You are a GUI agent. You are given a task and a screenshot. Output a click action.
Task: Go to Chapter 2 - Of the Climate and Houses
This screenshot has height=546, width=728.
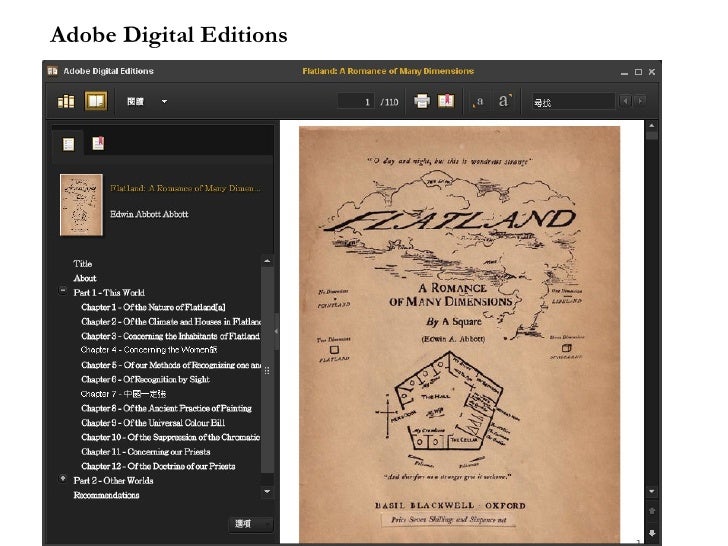171,321
